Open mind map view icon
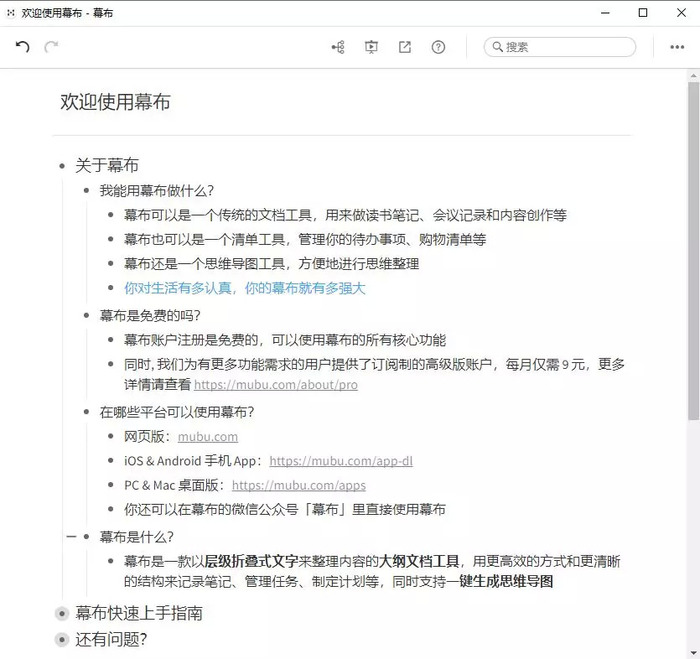 pos(338,47)
